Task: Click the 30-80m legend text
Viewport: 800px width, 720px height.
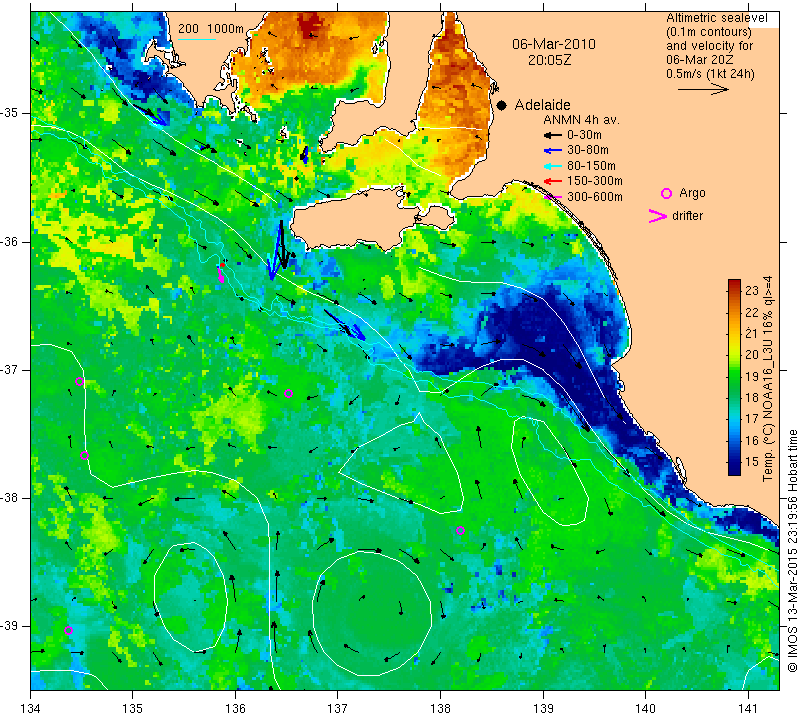Action: (x=588, y=150)
